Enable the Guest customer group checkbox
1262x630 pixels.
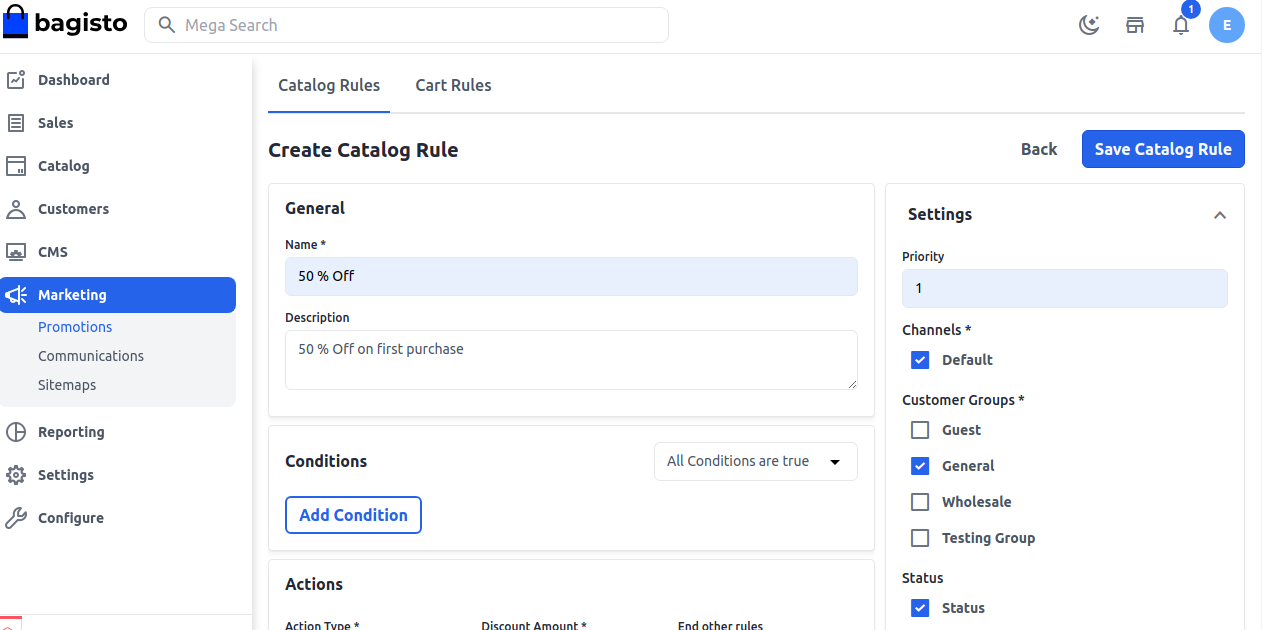tap(919, 429)
